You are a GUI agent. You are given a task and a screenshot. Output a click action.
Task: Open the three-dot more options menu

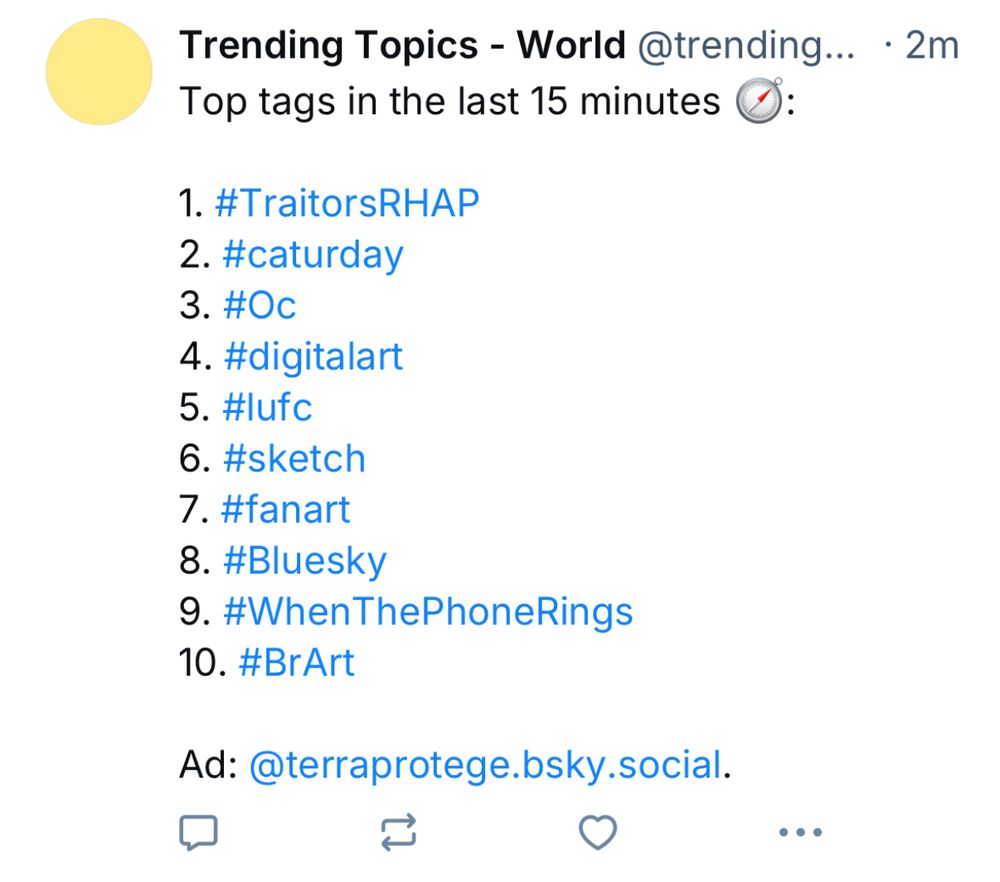click(x=800, y=832)
